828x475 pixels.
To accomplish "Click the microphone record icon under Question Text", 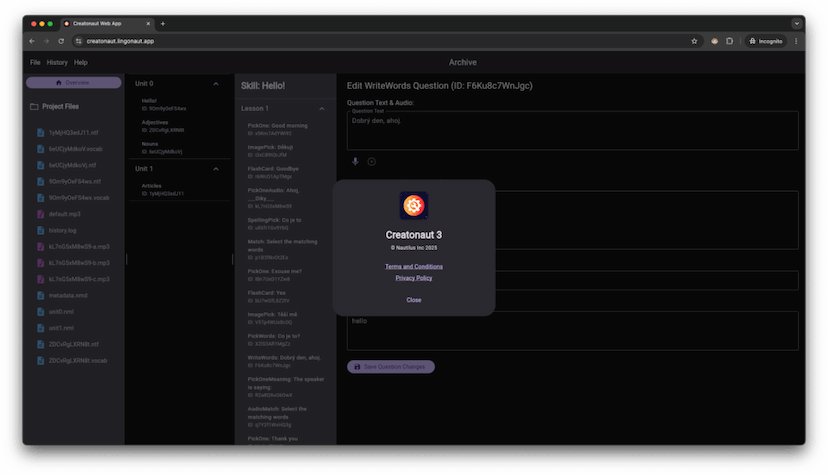I will [355, 162].
